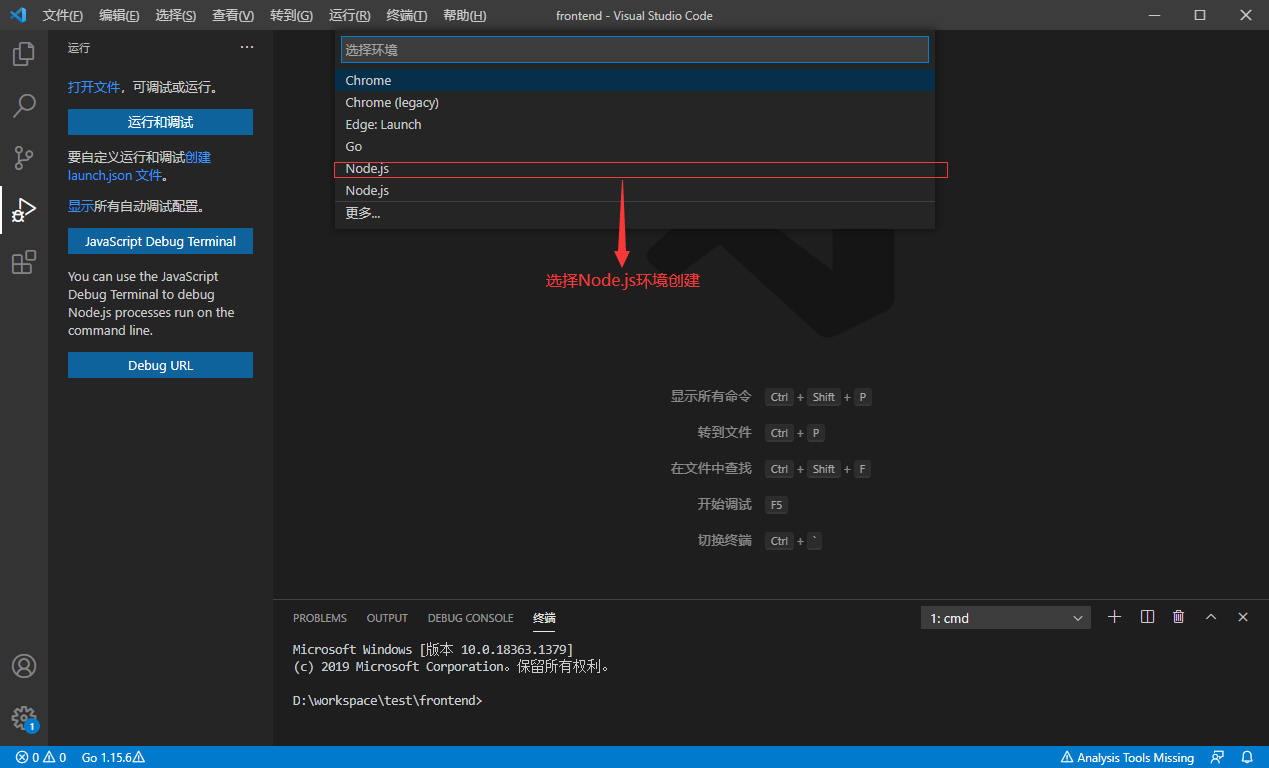Click the VS Code logo in the title bar
The image size is (1269, 768).
(18, 15)
